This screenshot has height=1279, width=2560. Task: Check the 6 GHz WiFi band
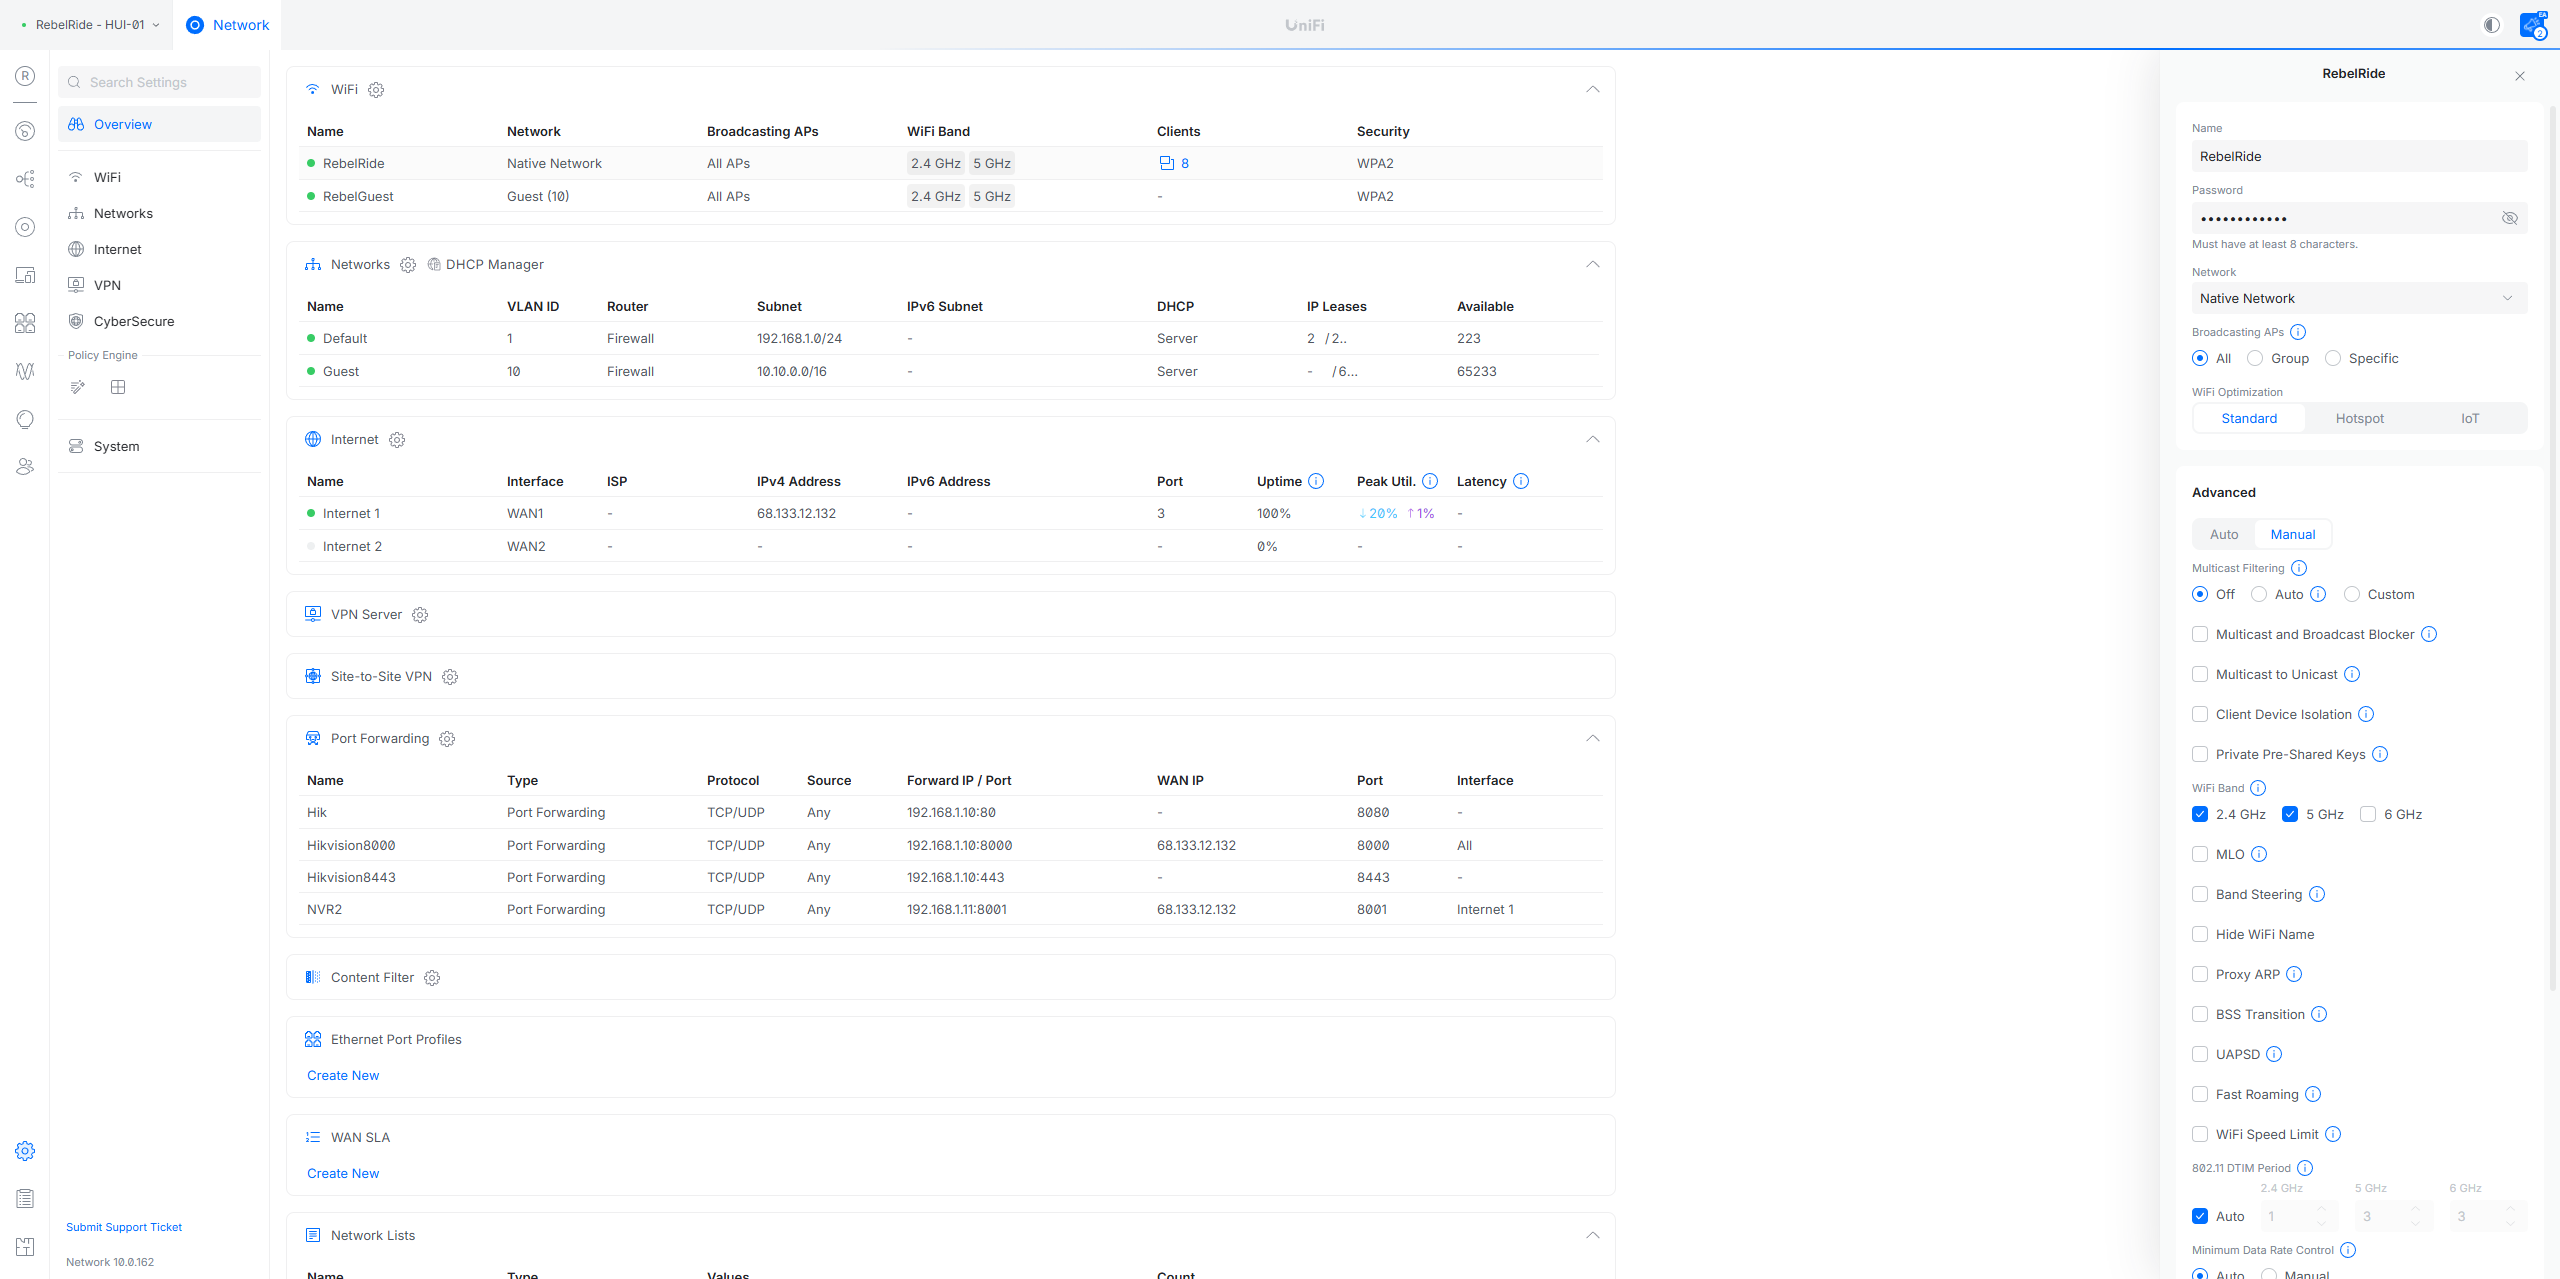click(2368, 814)
